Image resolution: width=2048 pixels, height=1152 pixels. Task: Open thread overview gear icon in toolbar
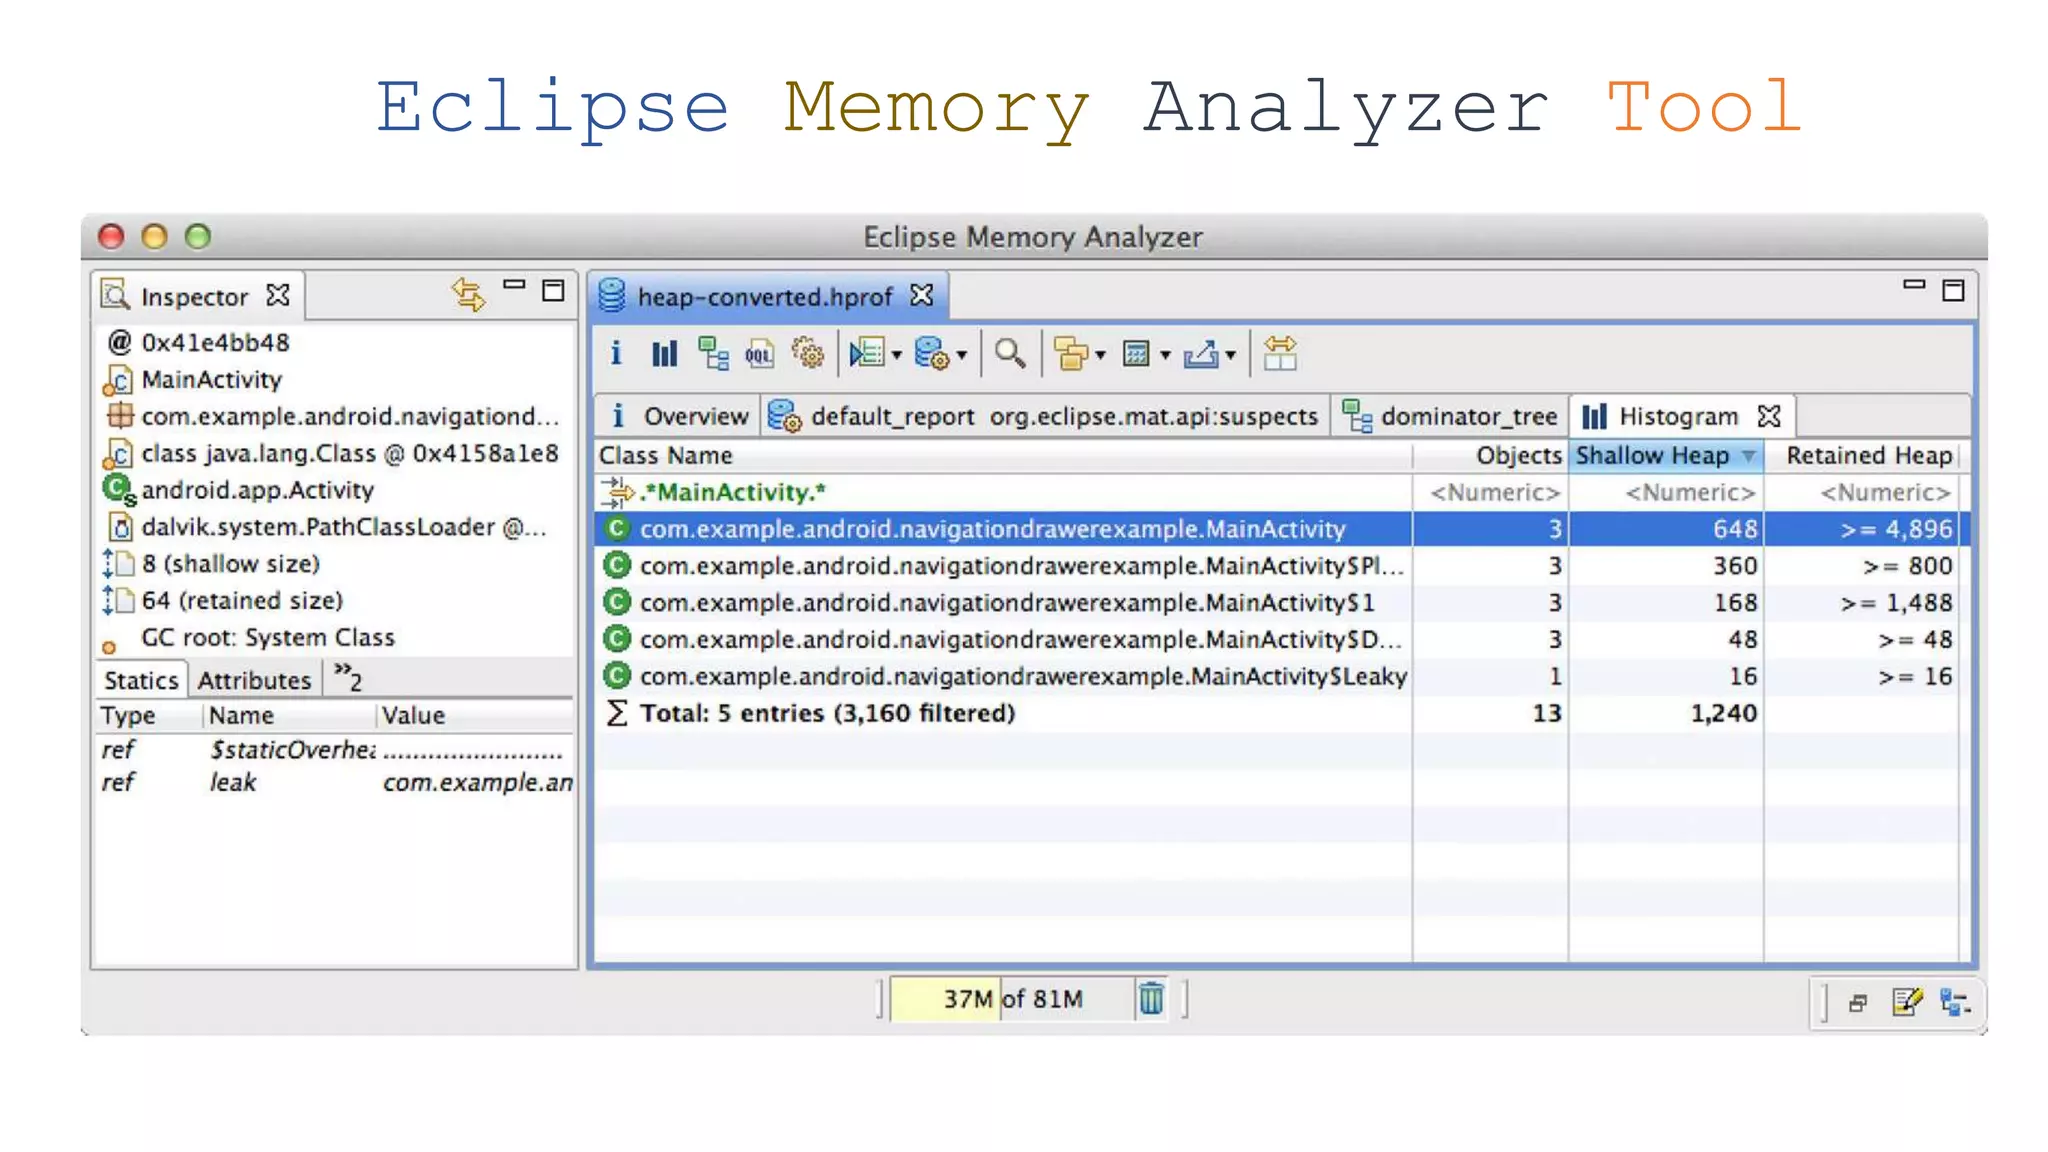pos(807,353)
